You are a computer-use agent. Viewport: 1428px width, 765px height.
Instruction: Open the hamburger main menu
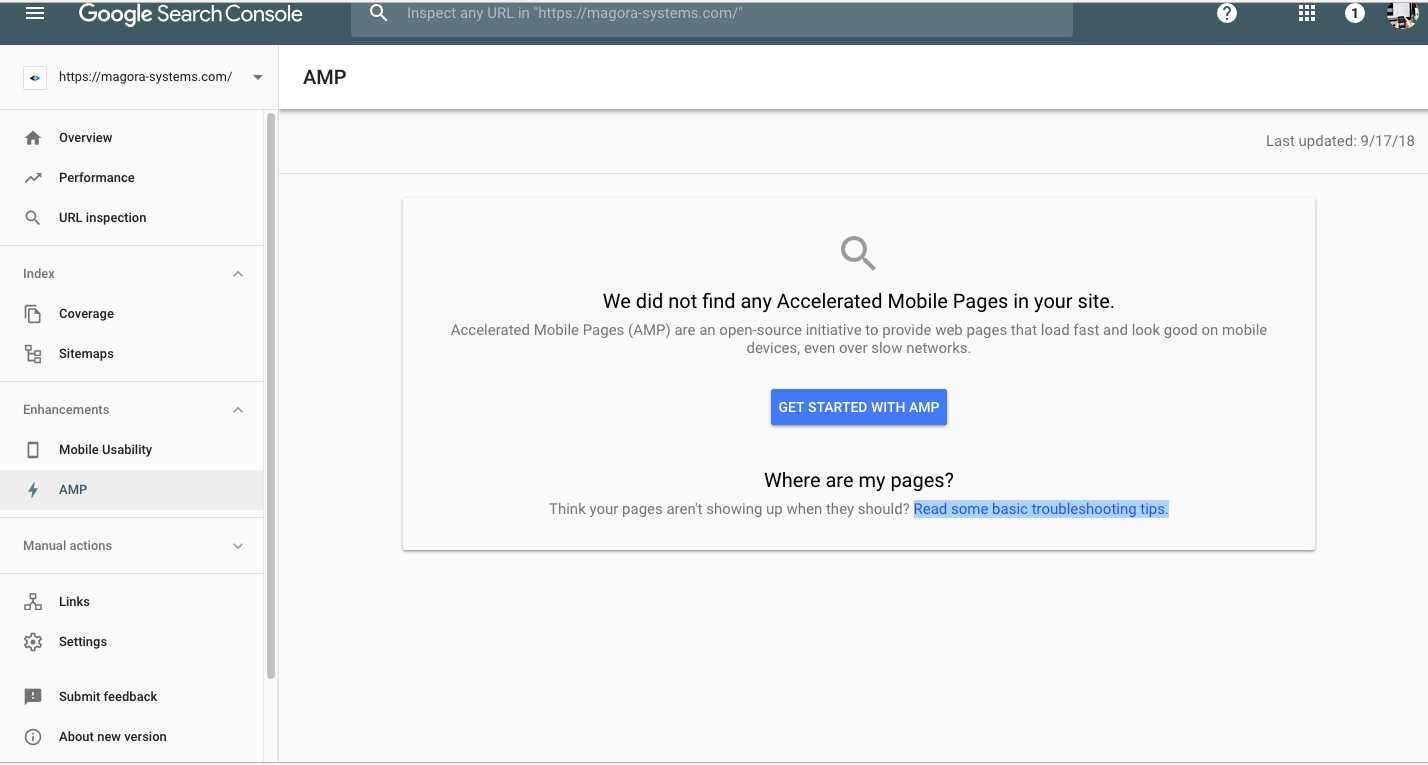[x=35, y=13]
